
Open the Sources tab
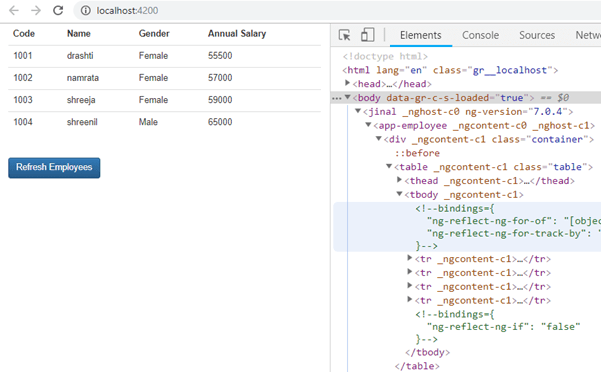pyautogui.click(x=537, y=35)
